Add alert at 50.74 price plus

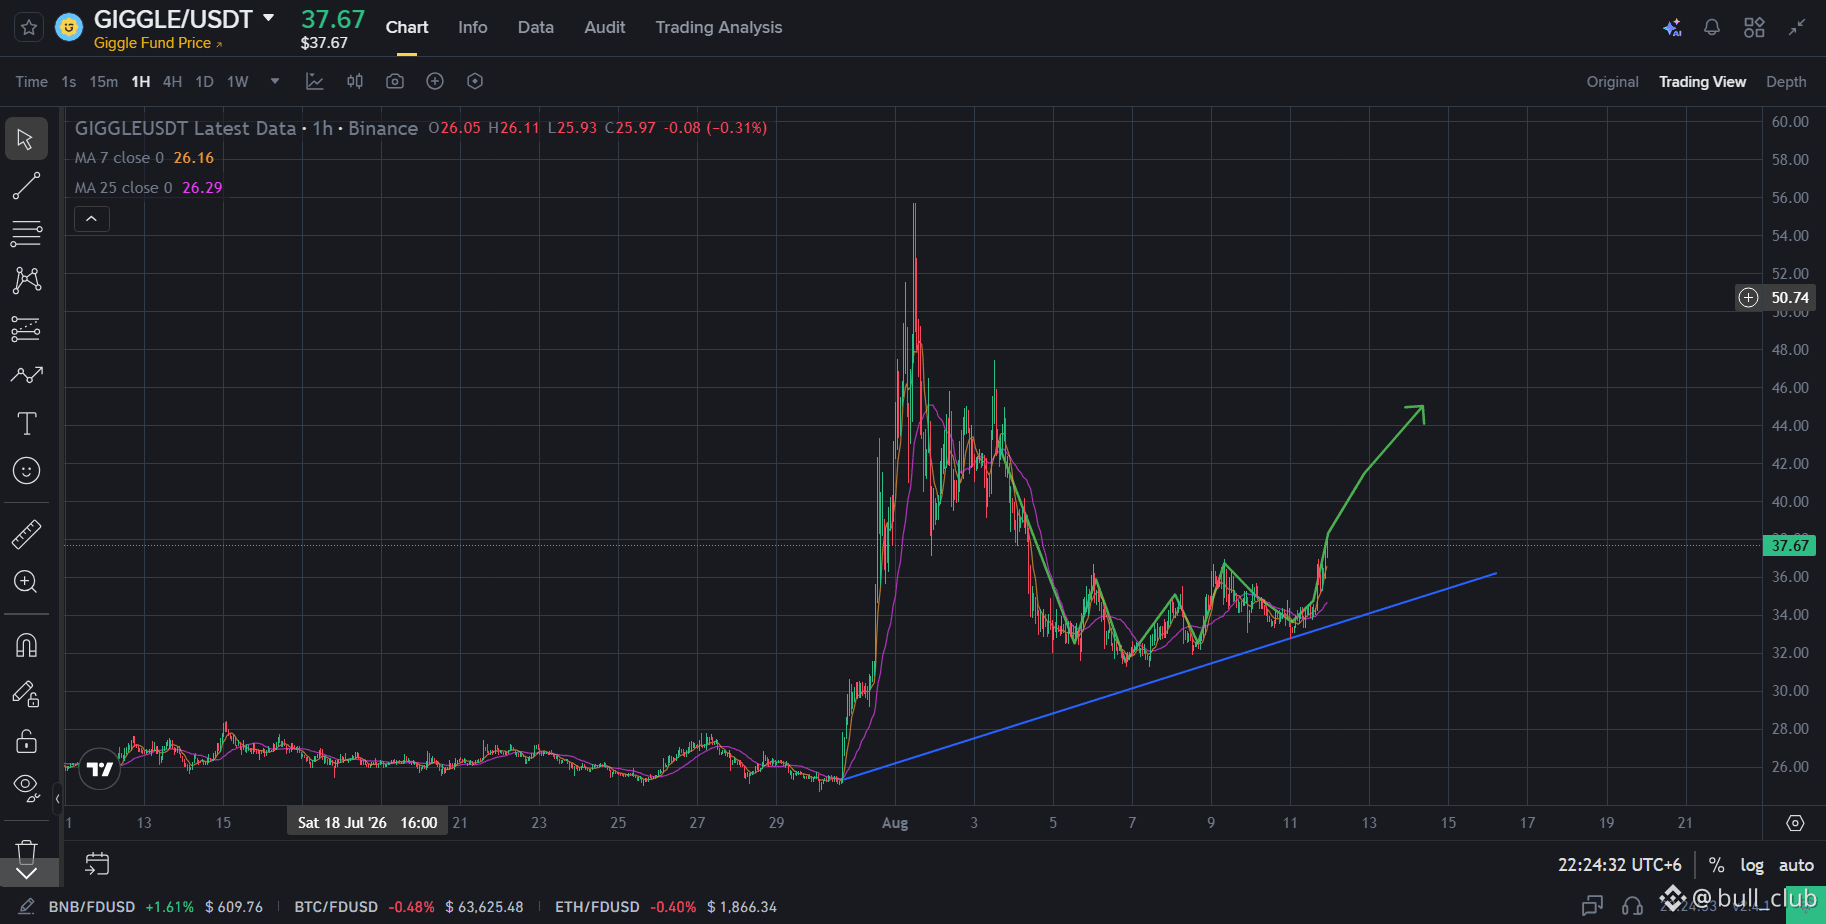[x=1748, y=297]
